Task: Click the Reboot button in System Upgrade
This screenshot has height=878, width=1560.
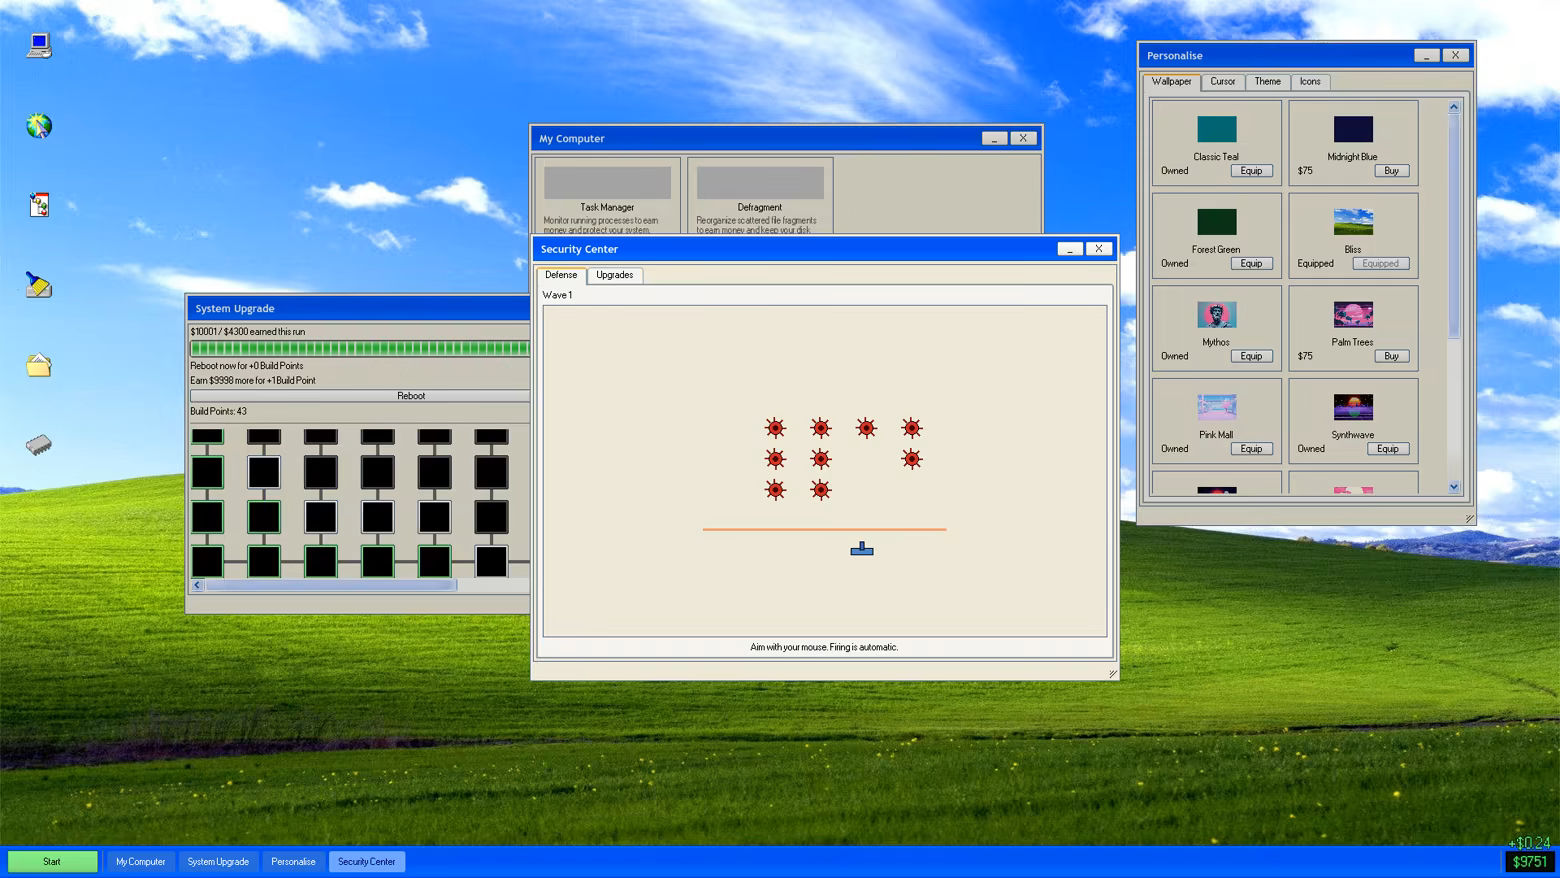Action: tap(360, 396)
